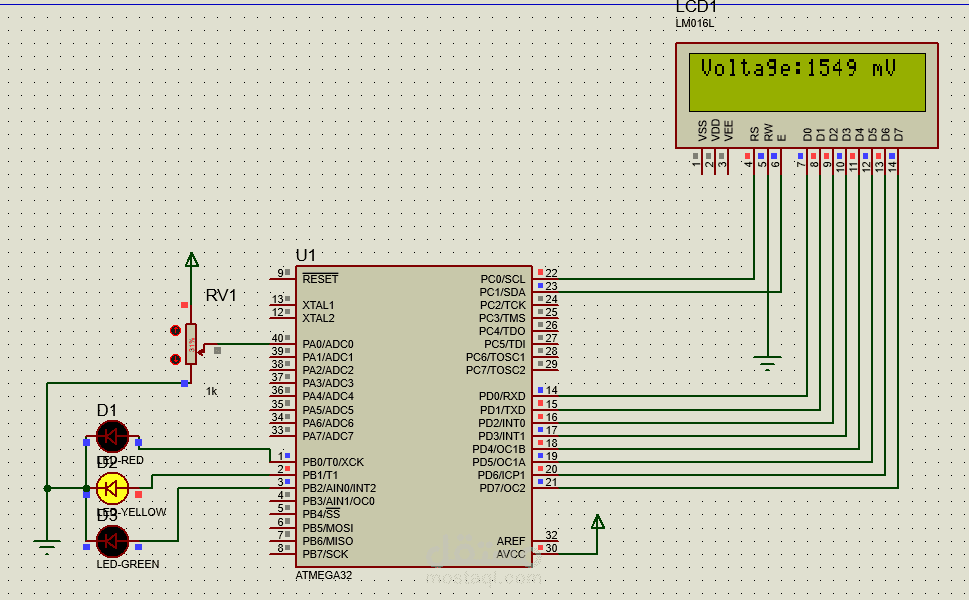Select the D7 pin label on the LCD
Viewport: 969px width, 600px height.
[899, 134]
